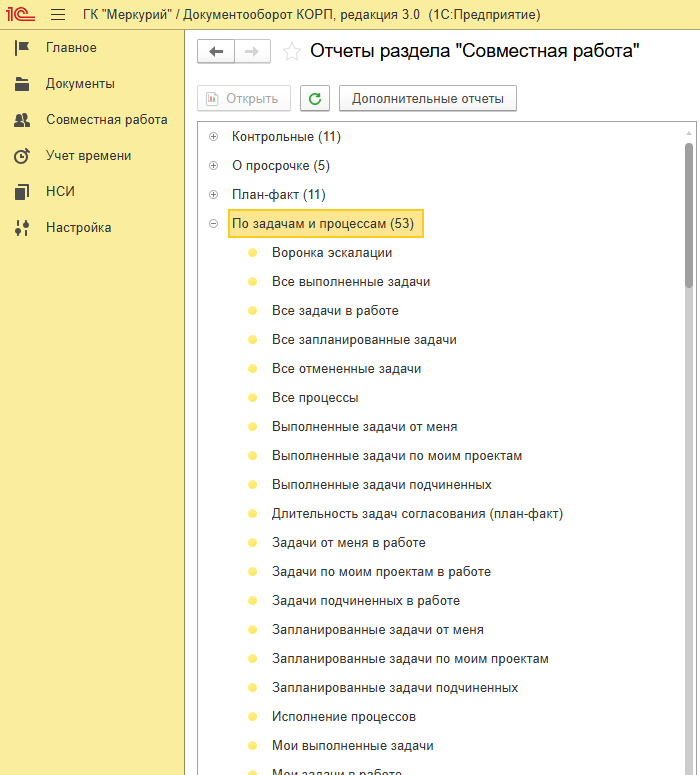Click the green refresh icon button

coord(315,98)
